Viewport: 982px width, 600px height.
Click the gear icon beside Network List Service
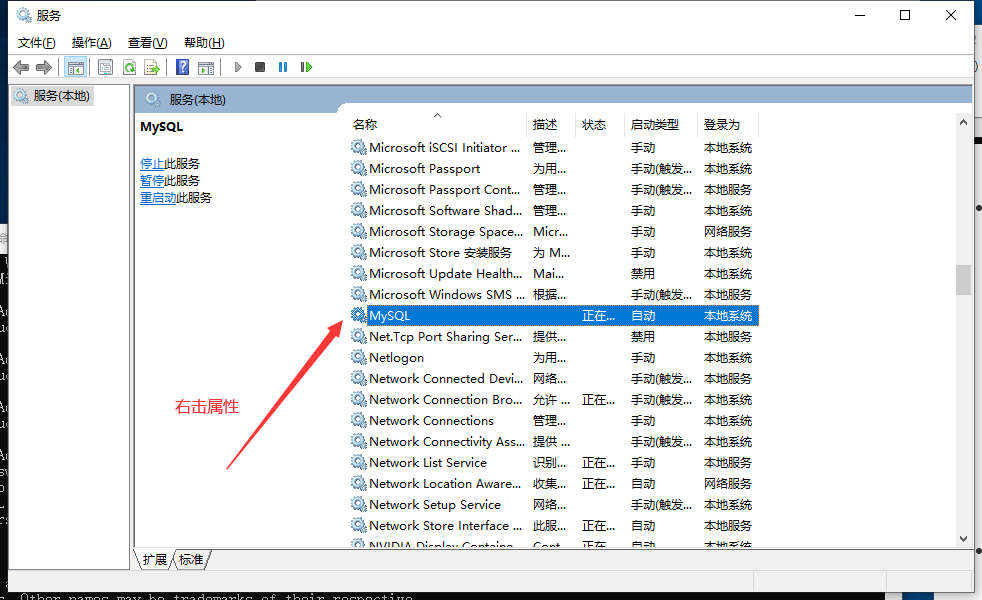(358, 462)
